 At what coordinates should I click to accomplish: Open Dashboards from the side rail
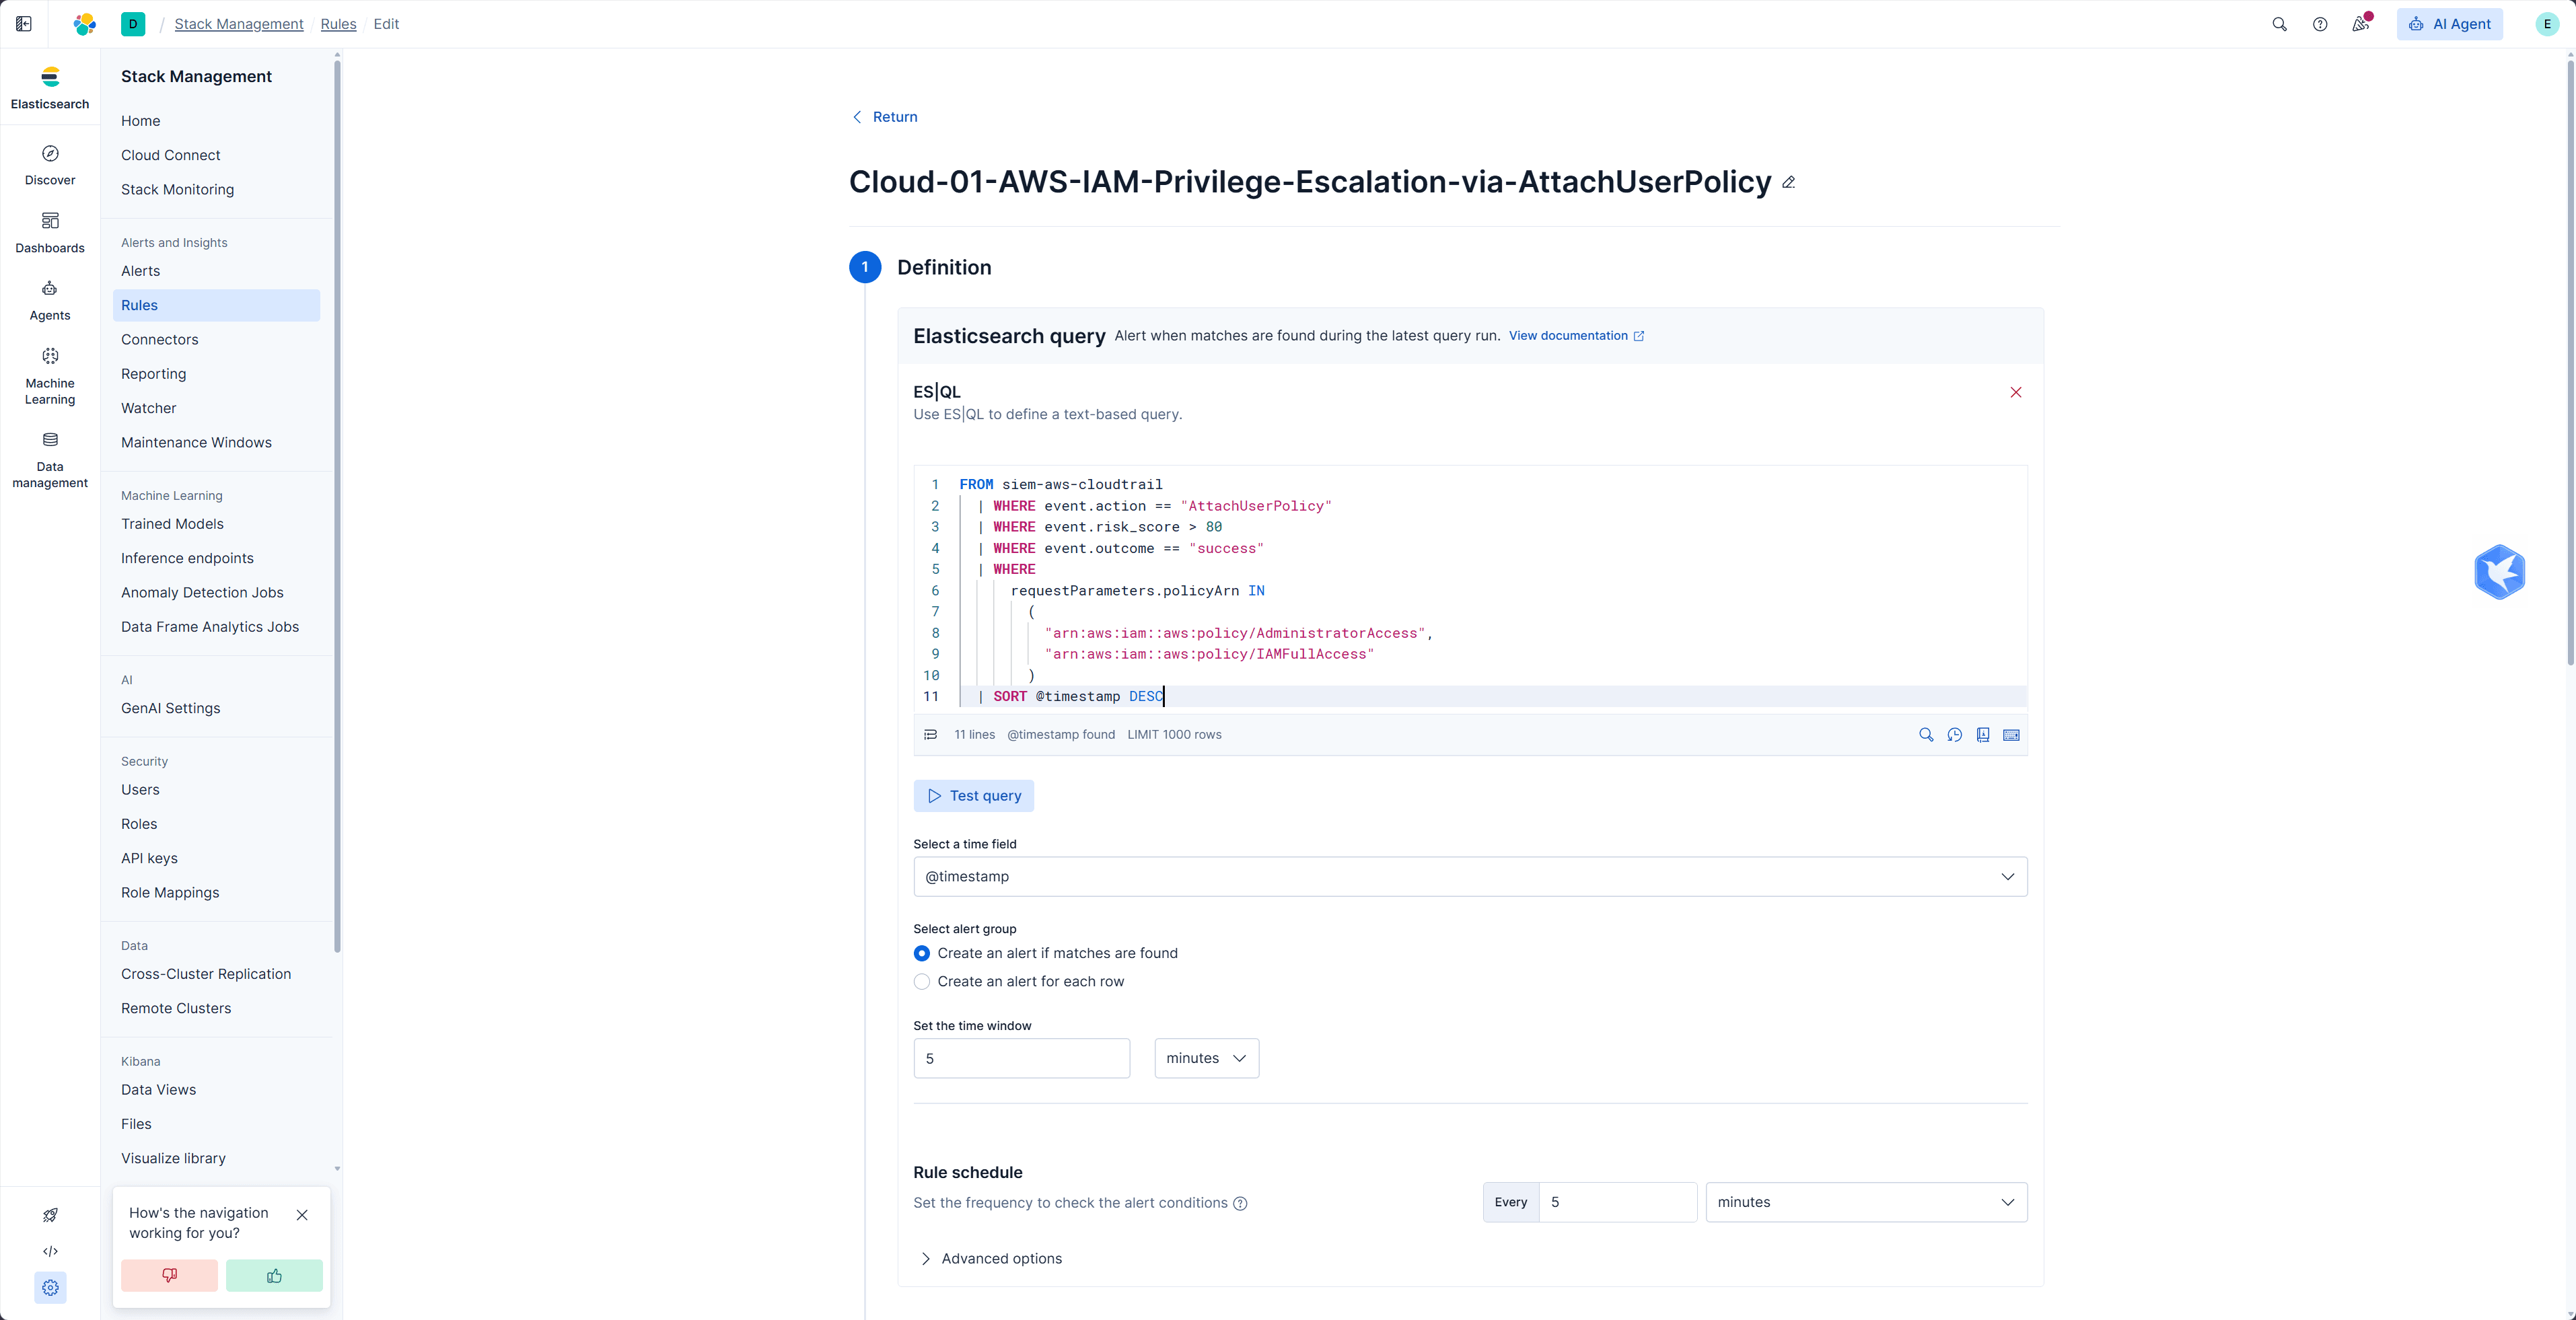coord(50,233)
